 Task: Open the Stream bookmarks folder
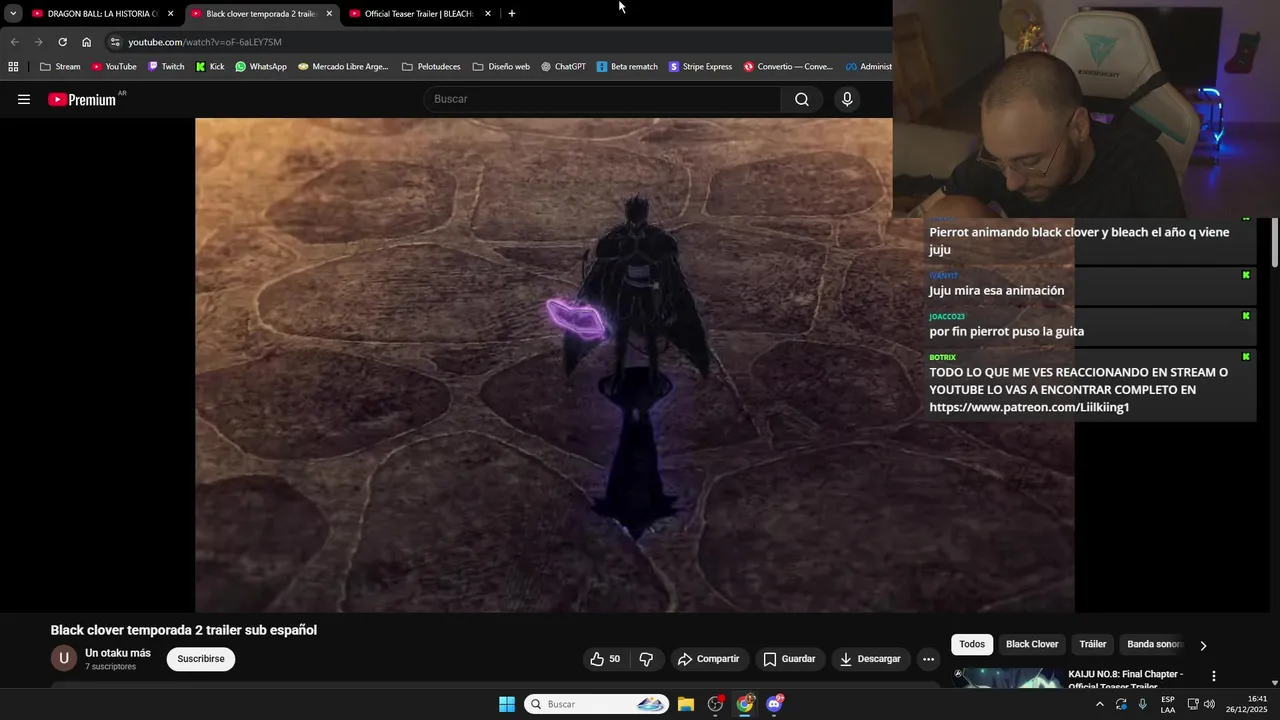60,67
